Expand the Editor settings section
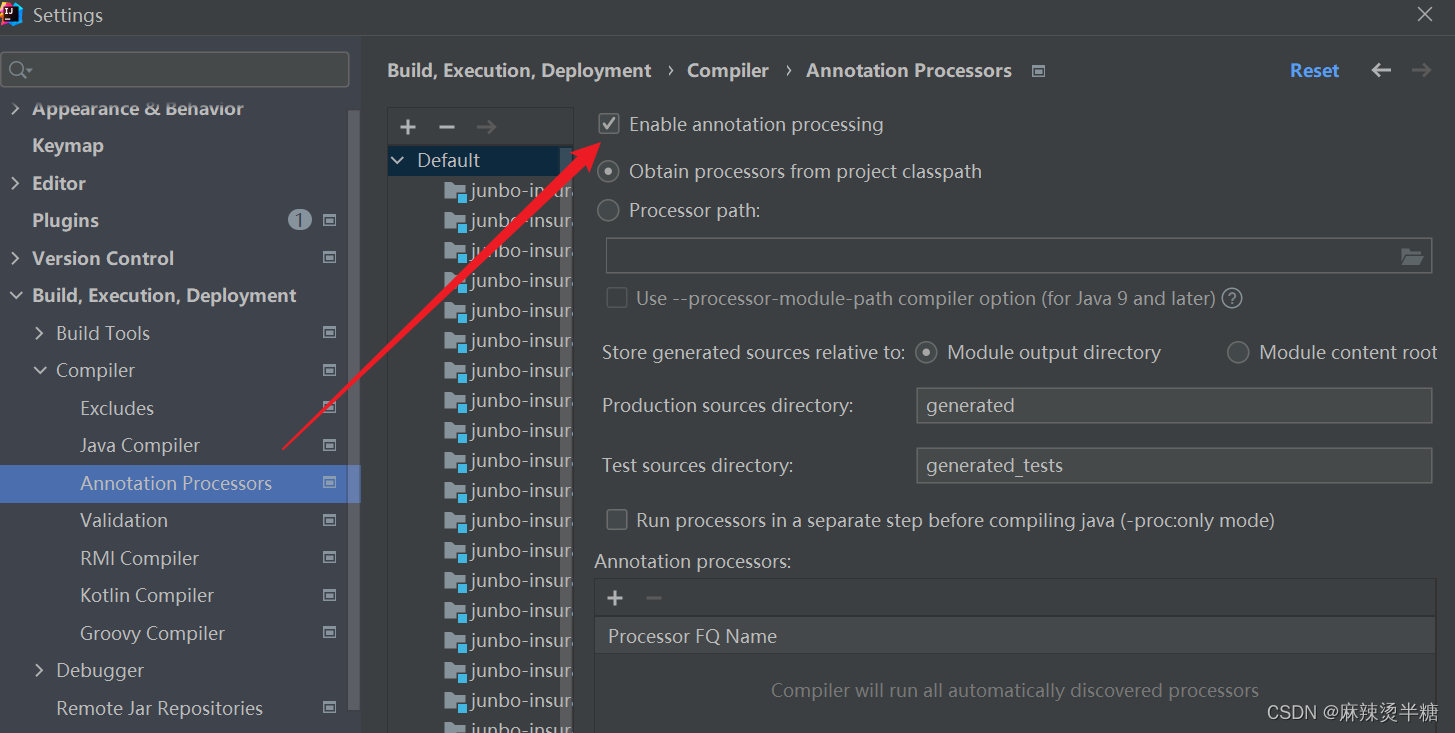 pyautogui.click(x=15, y=183)
